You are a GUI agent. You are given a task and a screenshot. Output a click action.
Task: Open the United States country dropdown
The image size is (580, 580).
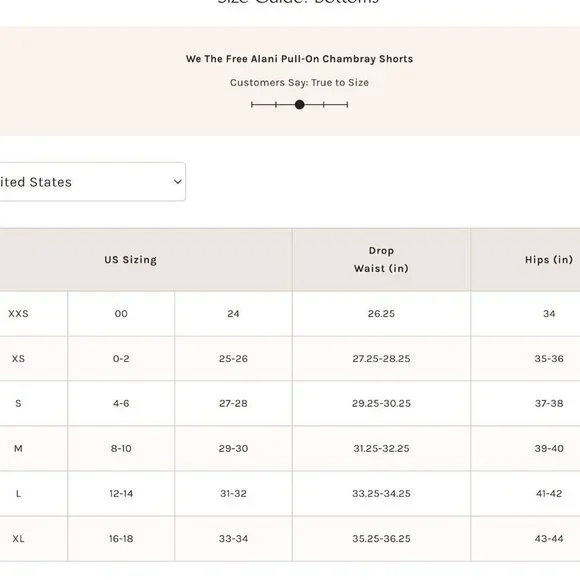tap(92, 182)
